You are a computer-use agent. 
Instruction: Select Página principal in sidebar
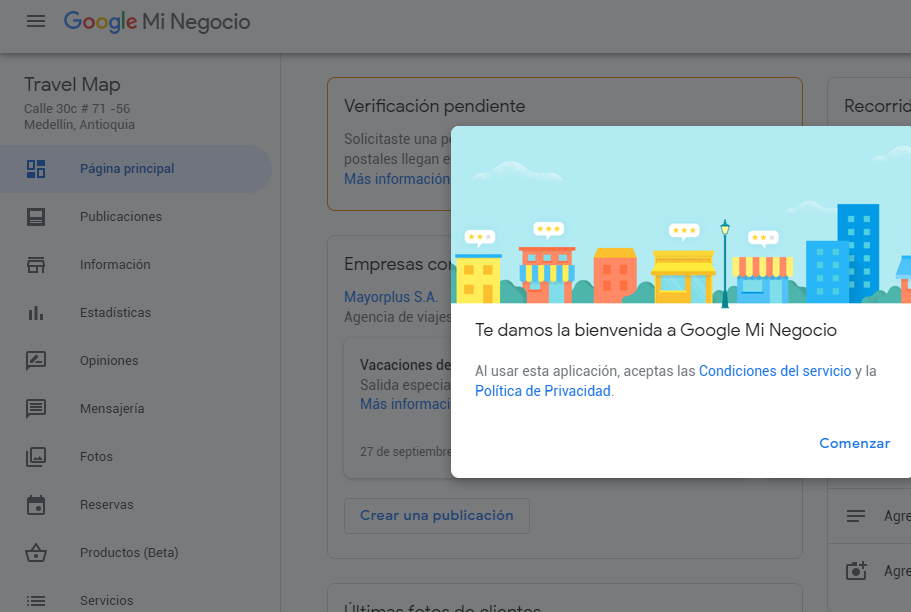coord(136,169)
